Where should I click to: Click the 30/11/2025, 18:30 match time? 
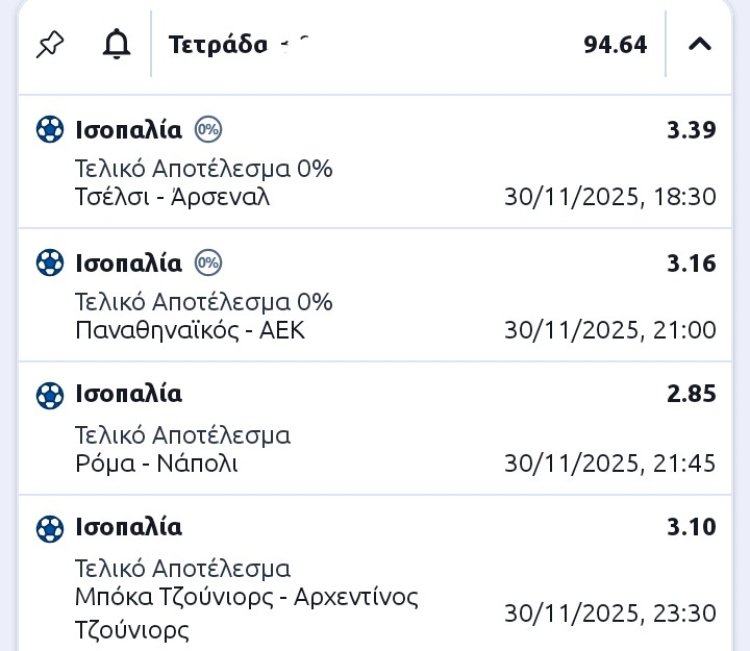(610, 197)
